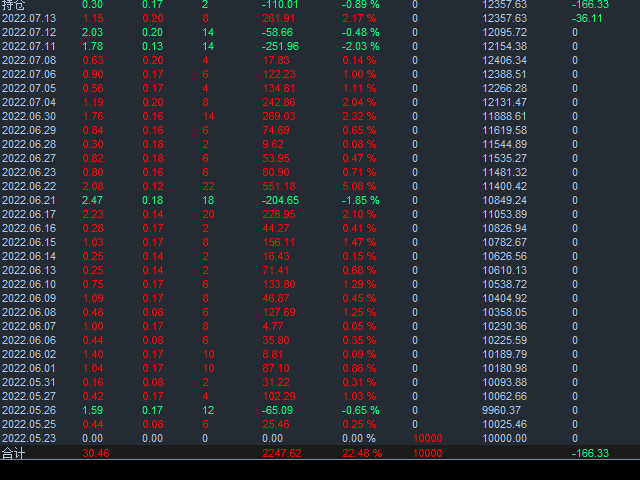Click date 2022.06.16
Viewport: 640px width, 480px height.
(x=29, y=228)
